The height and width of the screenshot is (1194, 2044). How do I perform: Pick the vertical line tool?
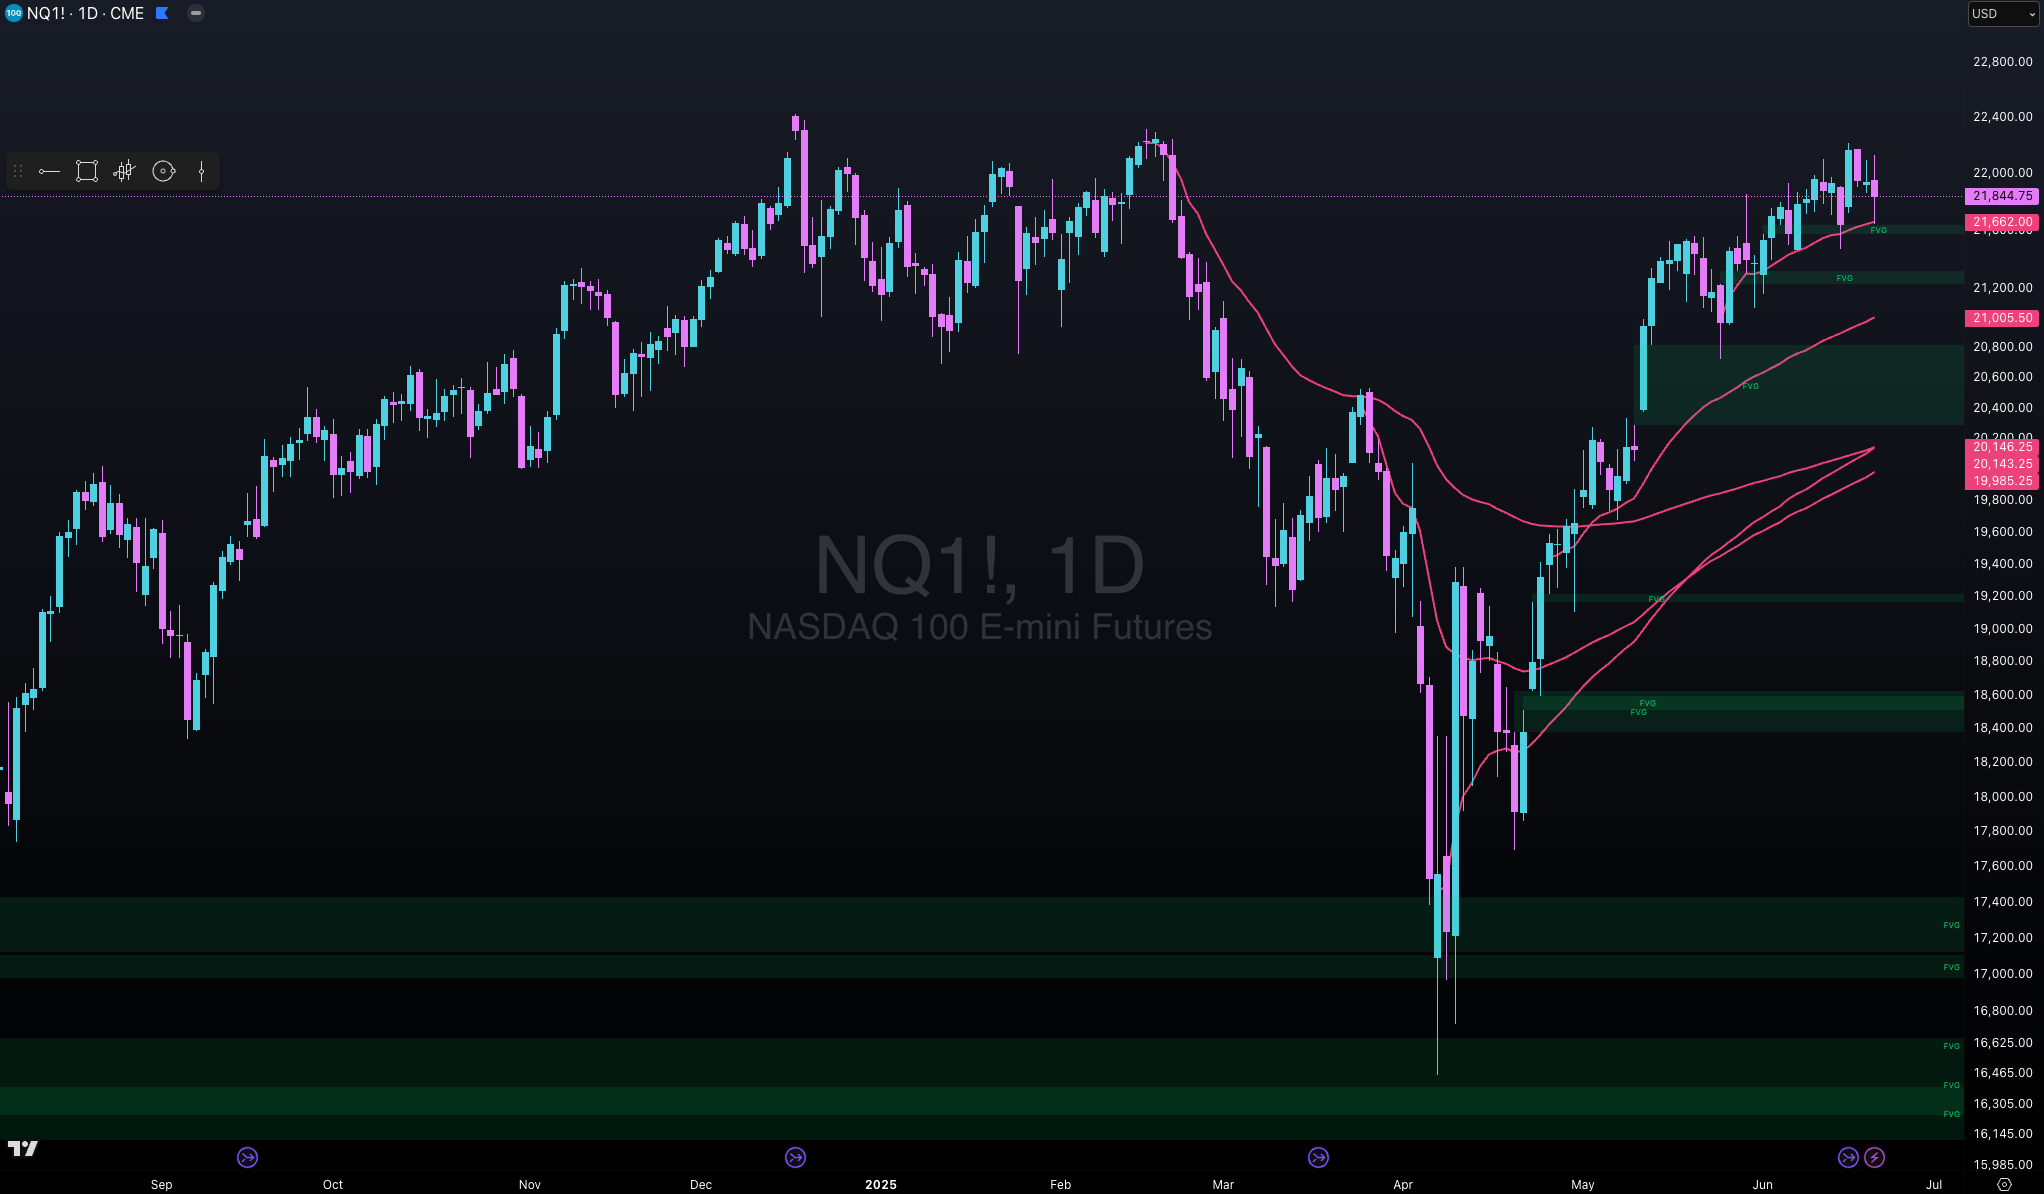tap(202, 172)
